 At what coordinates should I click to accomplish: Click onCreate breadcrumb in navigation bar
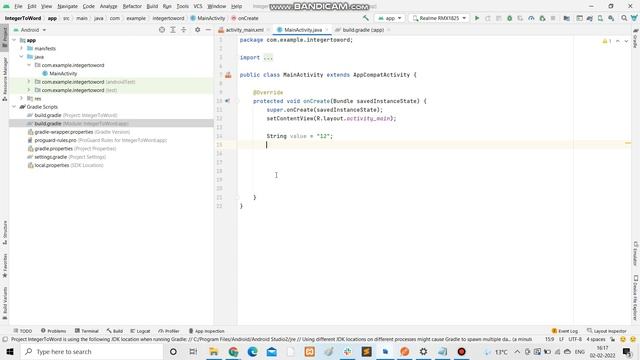coord(245,18)
